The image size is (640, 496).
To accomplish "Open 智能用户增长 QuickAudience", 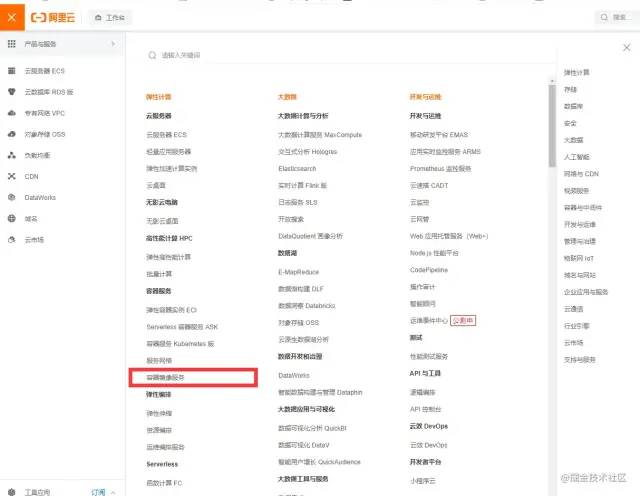I will click(320, 462).
